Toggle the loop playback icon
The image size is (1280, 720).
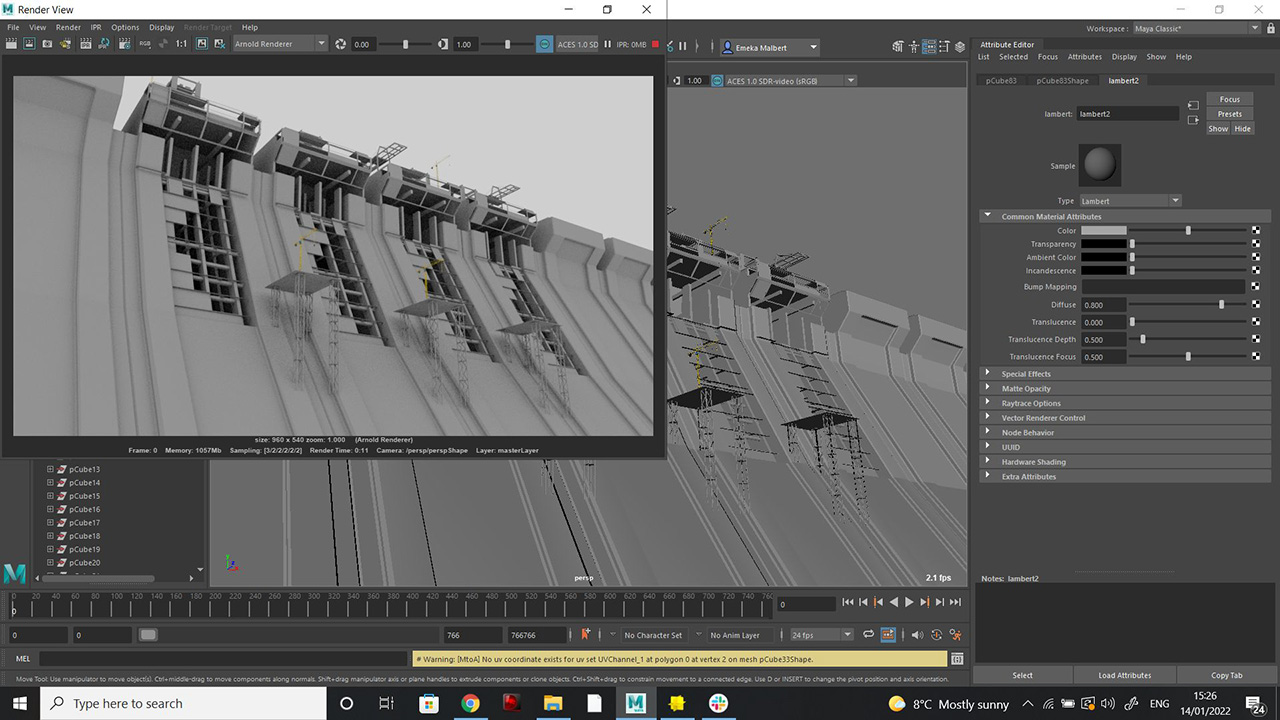pos(868,634)
